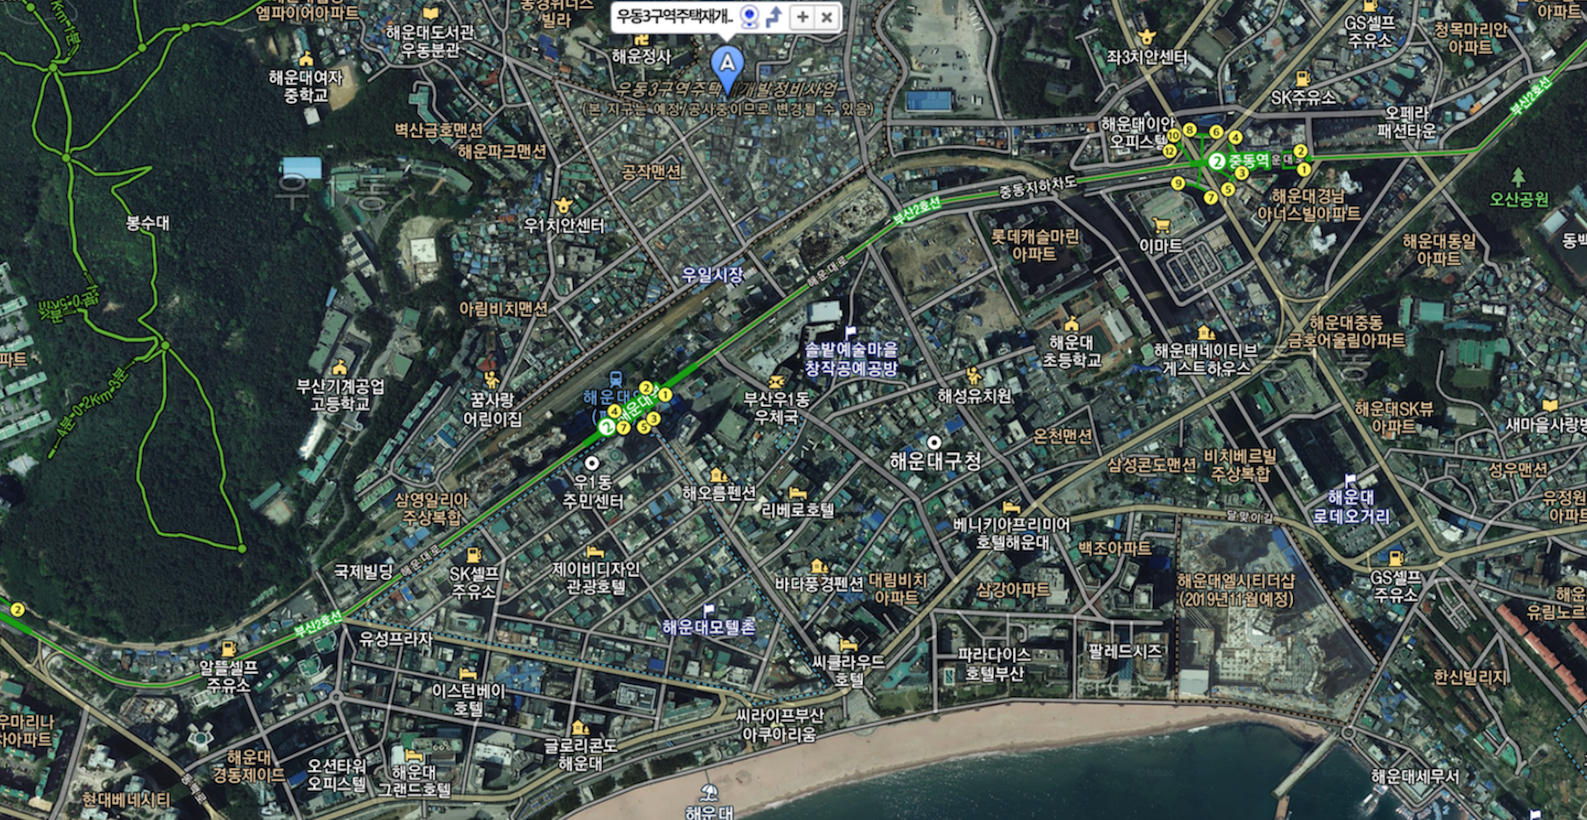The image size is (1587, 820).
Task: Click the hotel bed icon above 리베로호텔
Action: click(x=797, y=493)
